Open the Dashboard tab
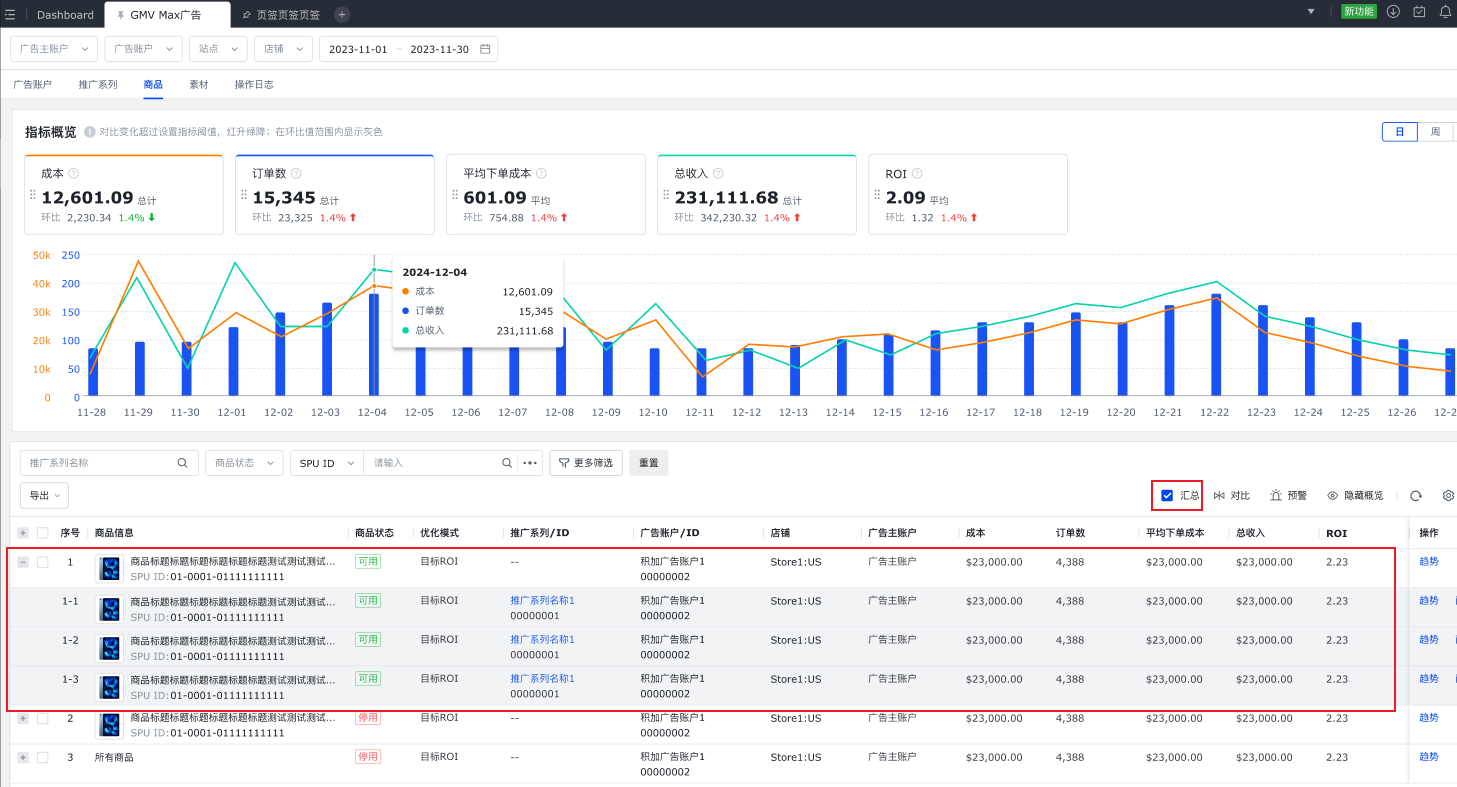1457x787 pixels. point(65,15)
